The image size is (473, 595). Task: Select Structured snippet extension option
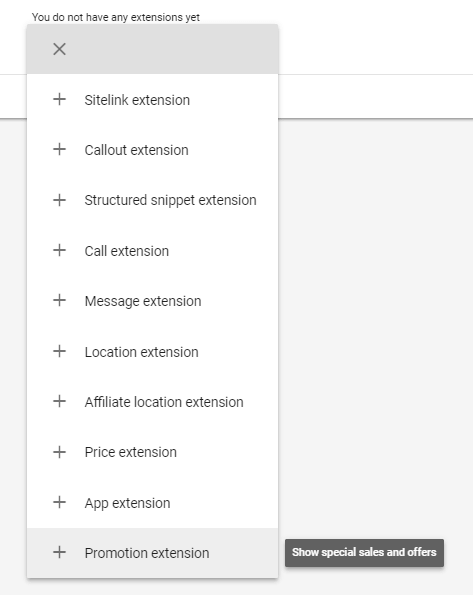[x=152, y=200]
